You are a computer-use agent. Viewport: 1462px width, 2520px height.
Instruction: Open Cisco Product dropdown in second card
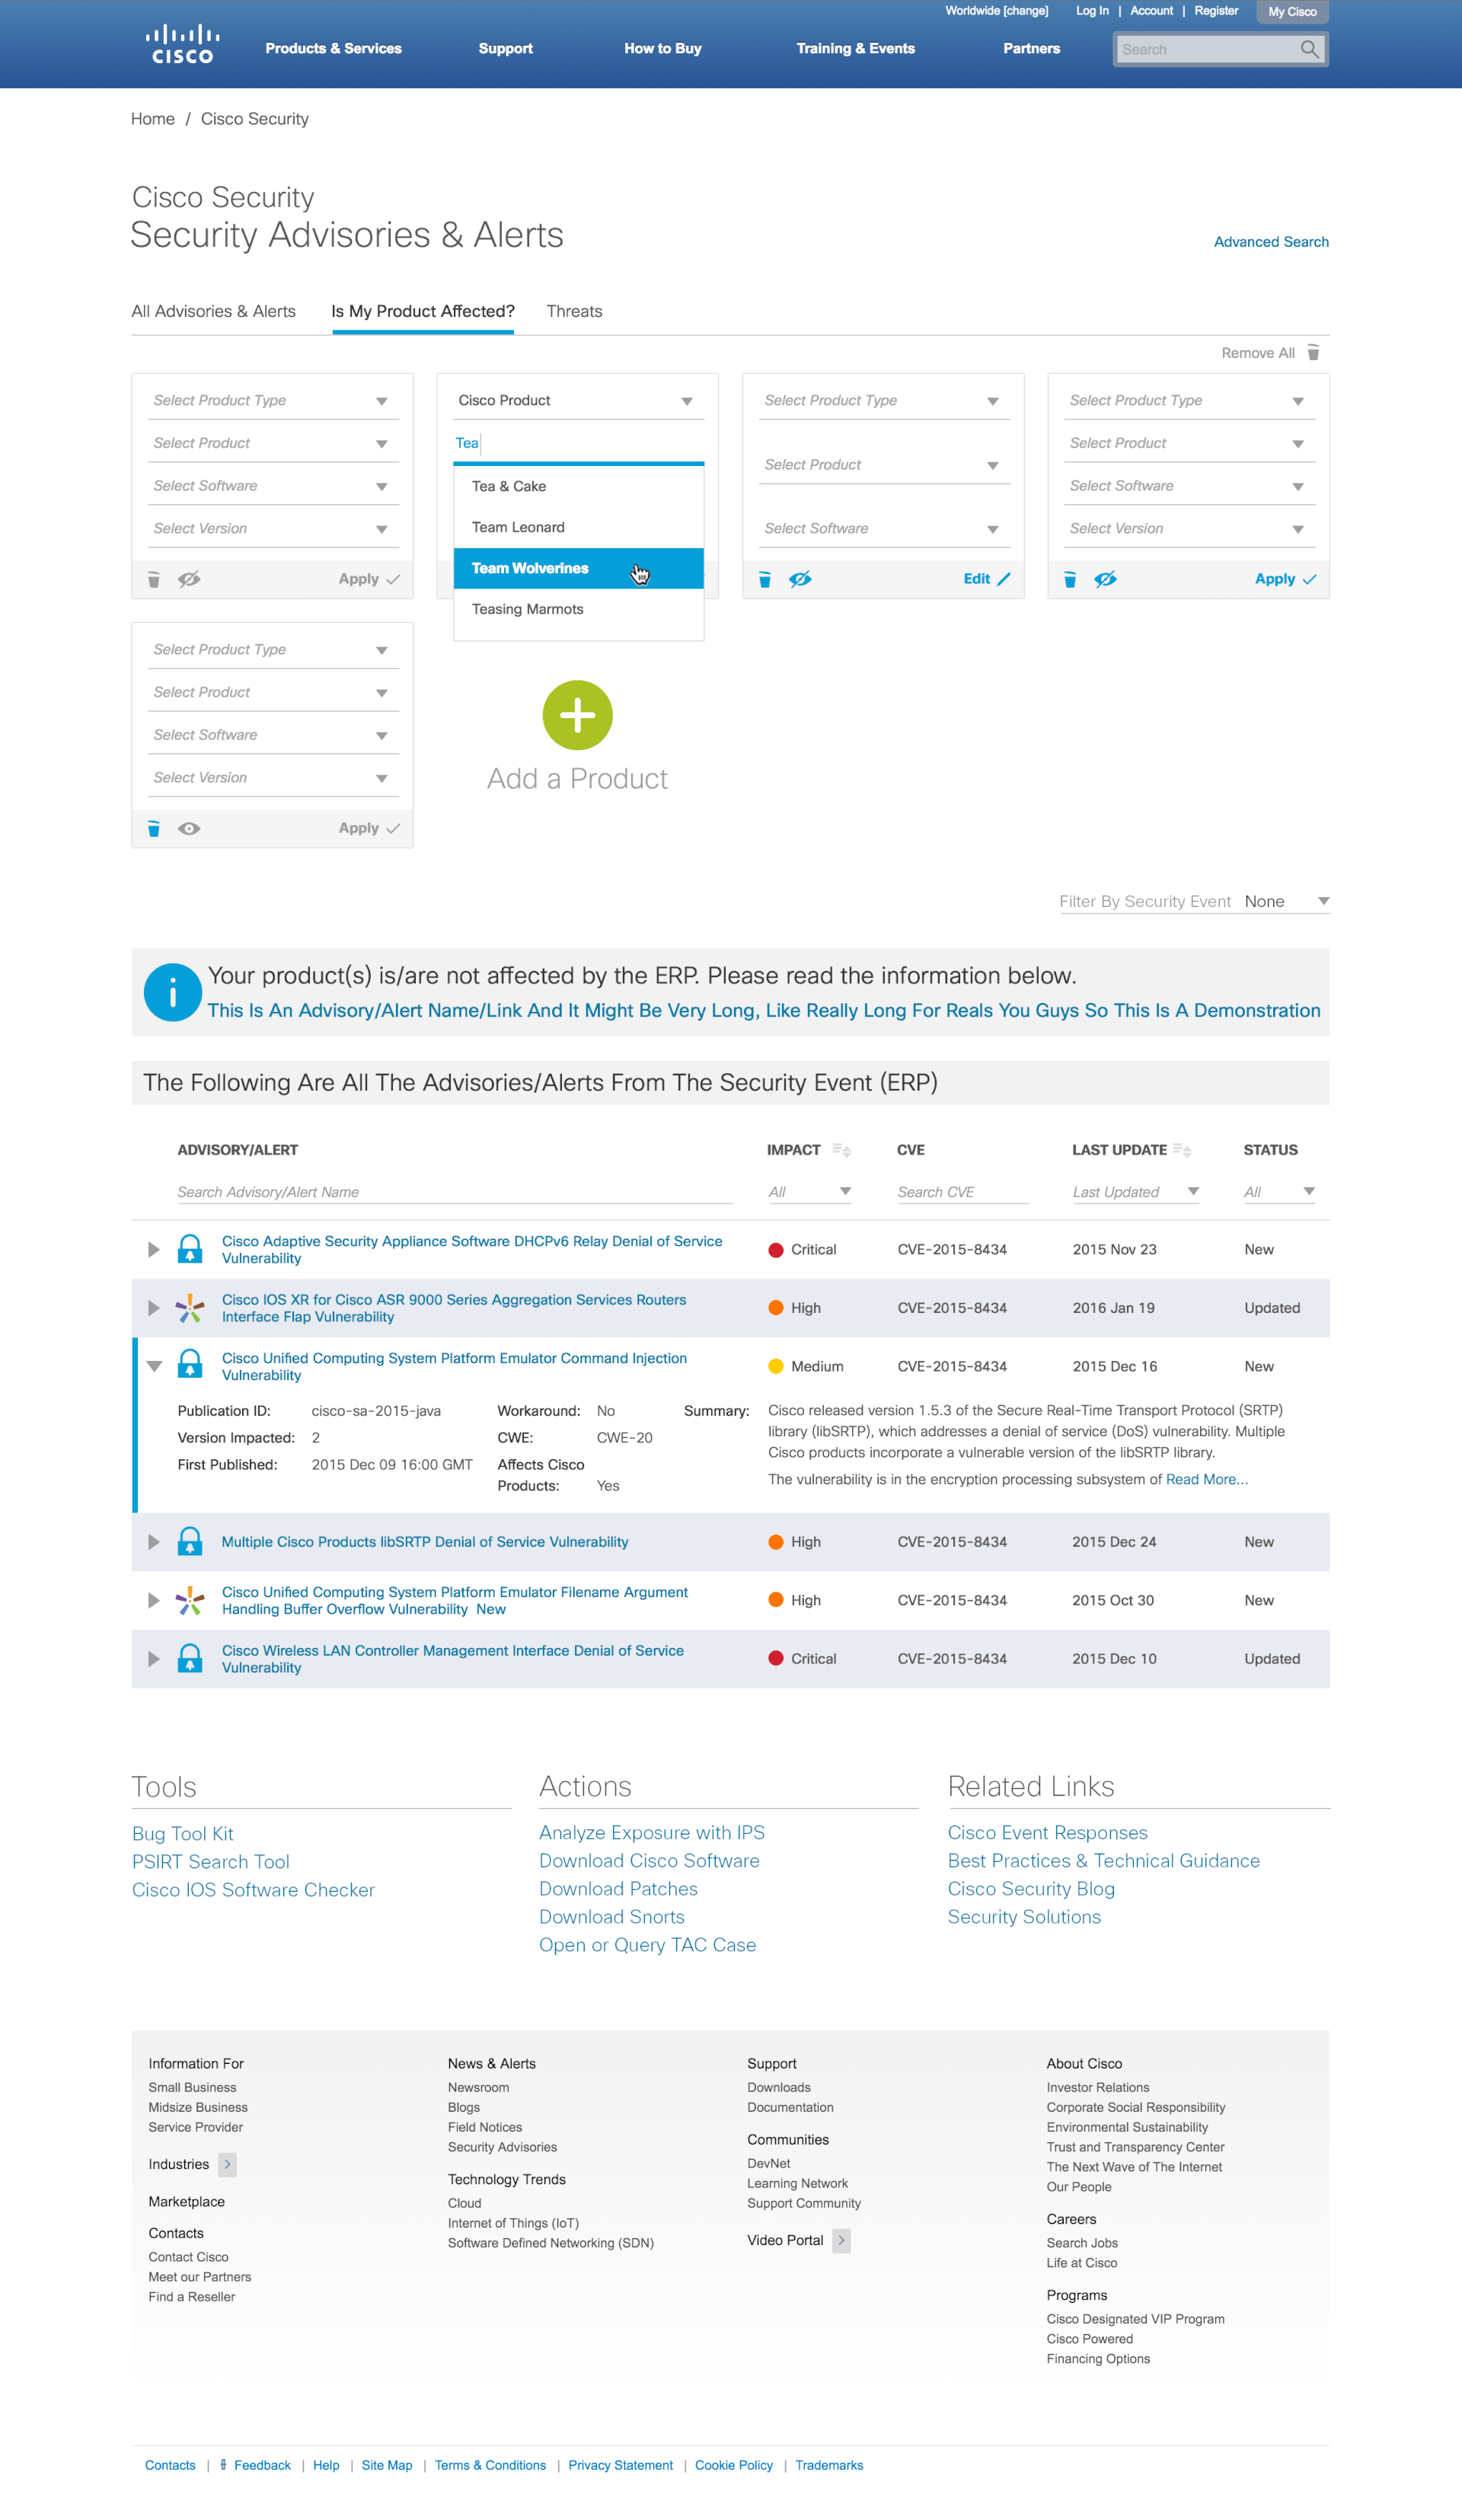pos(578,400)
